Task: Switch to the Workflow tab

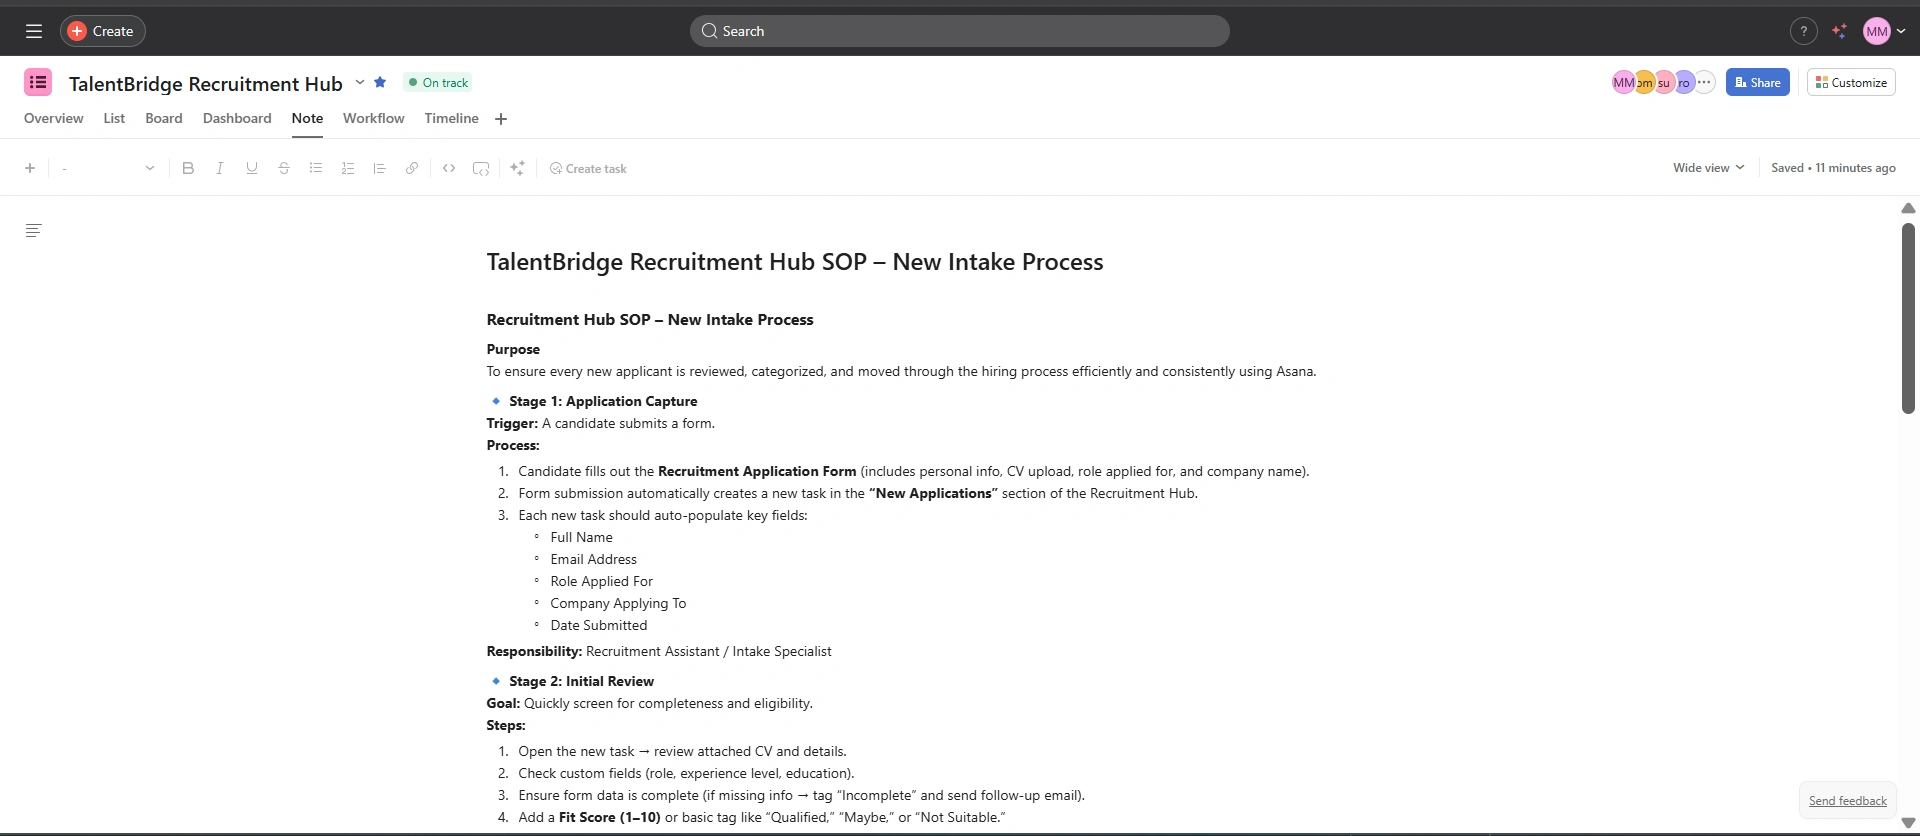Action: pyautogui.click(x=373, y=118)
